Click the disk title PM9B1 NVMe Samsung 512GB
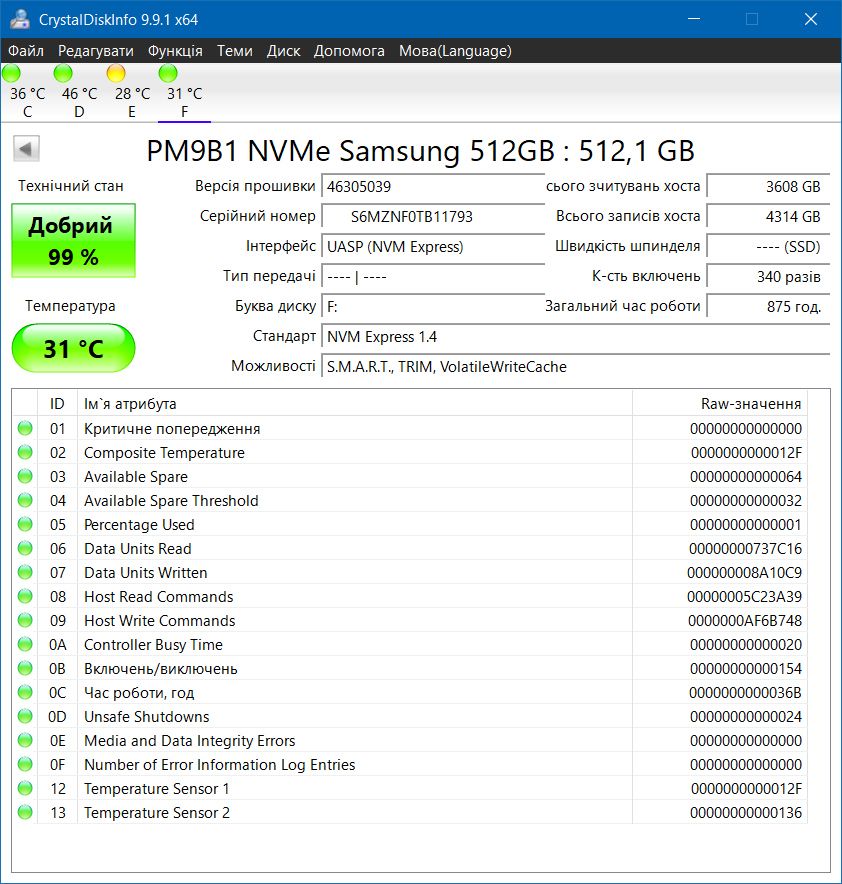842x884 pixels. click(x=420, y=151)
